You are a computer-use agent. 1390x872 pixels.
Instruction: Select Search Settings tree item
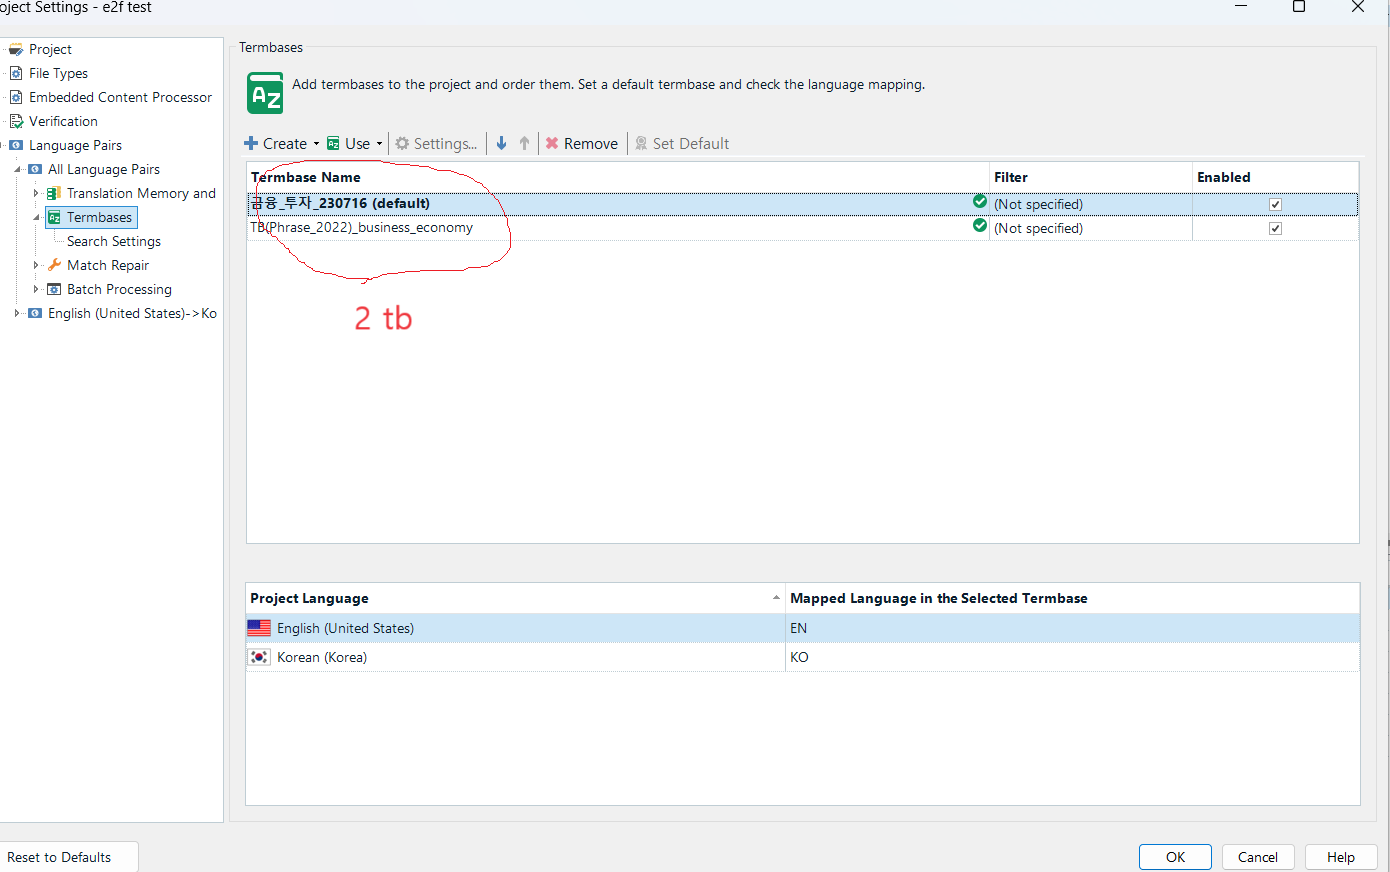pos(114,241)
